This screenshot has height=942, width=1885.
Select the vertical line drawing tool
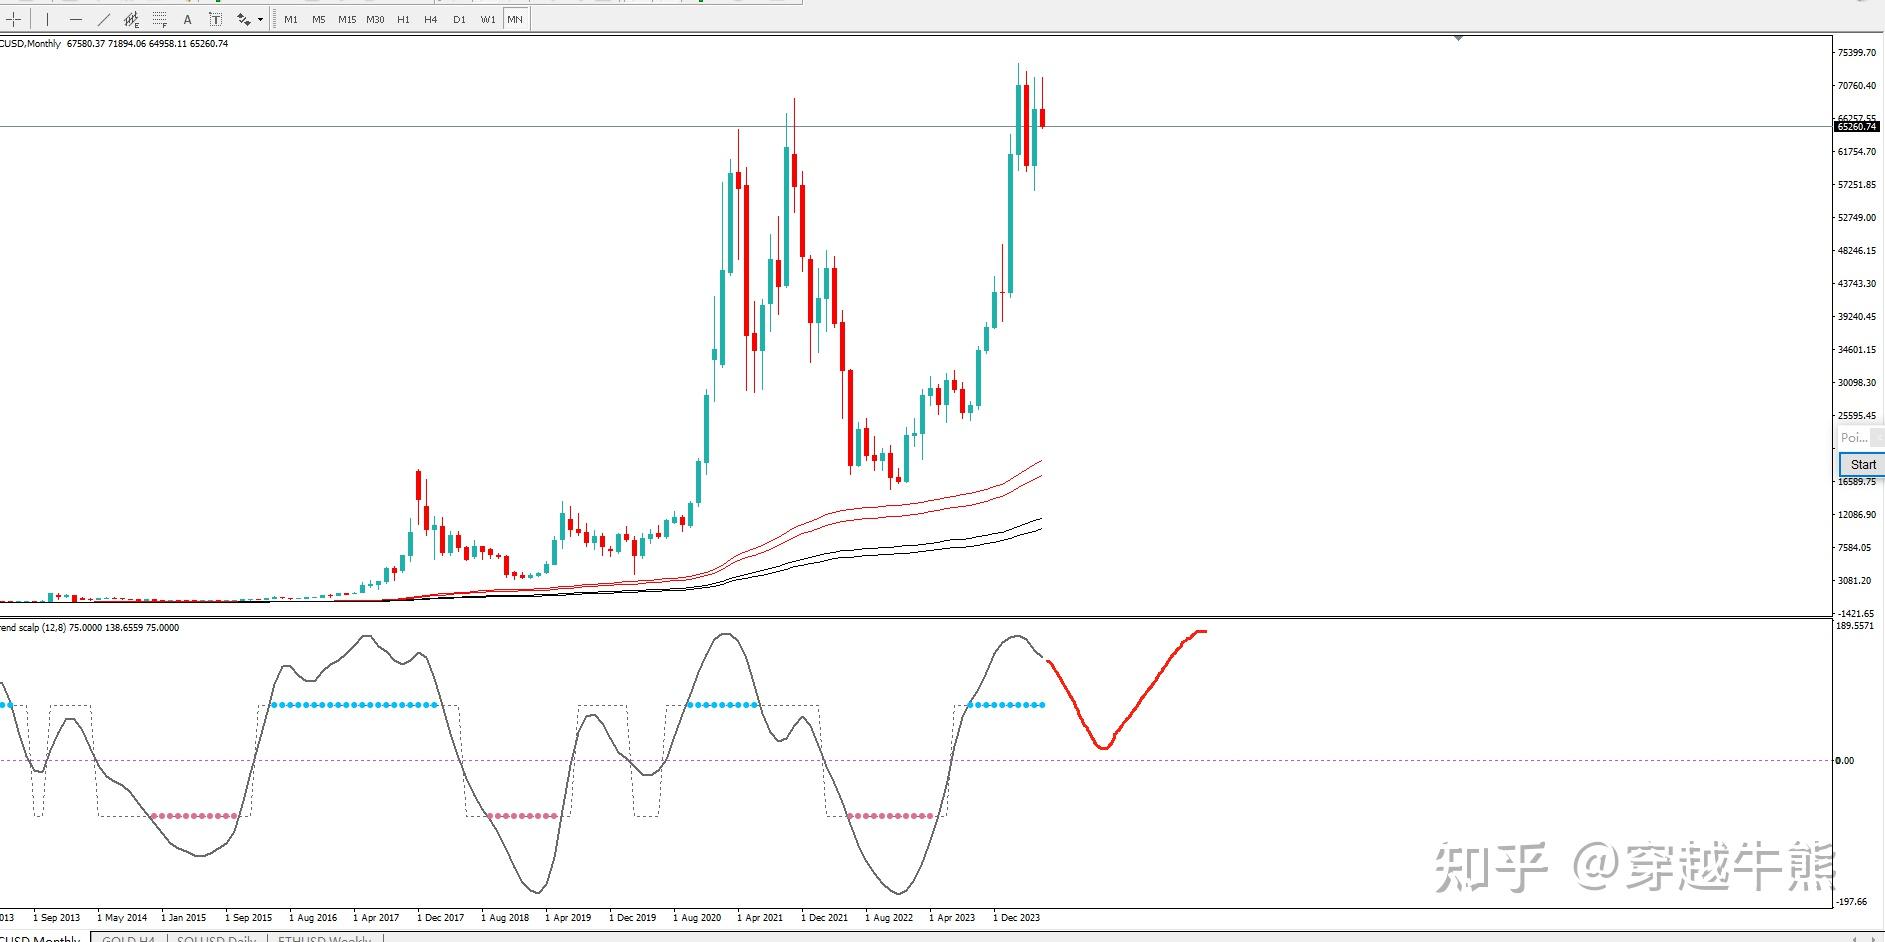[x=47, y=19]
